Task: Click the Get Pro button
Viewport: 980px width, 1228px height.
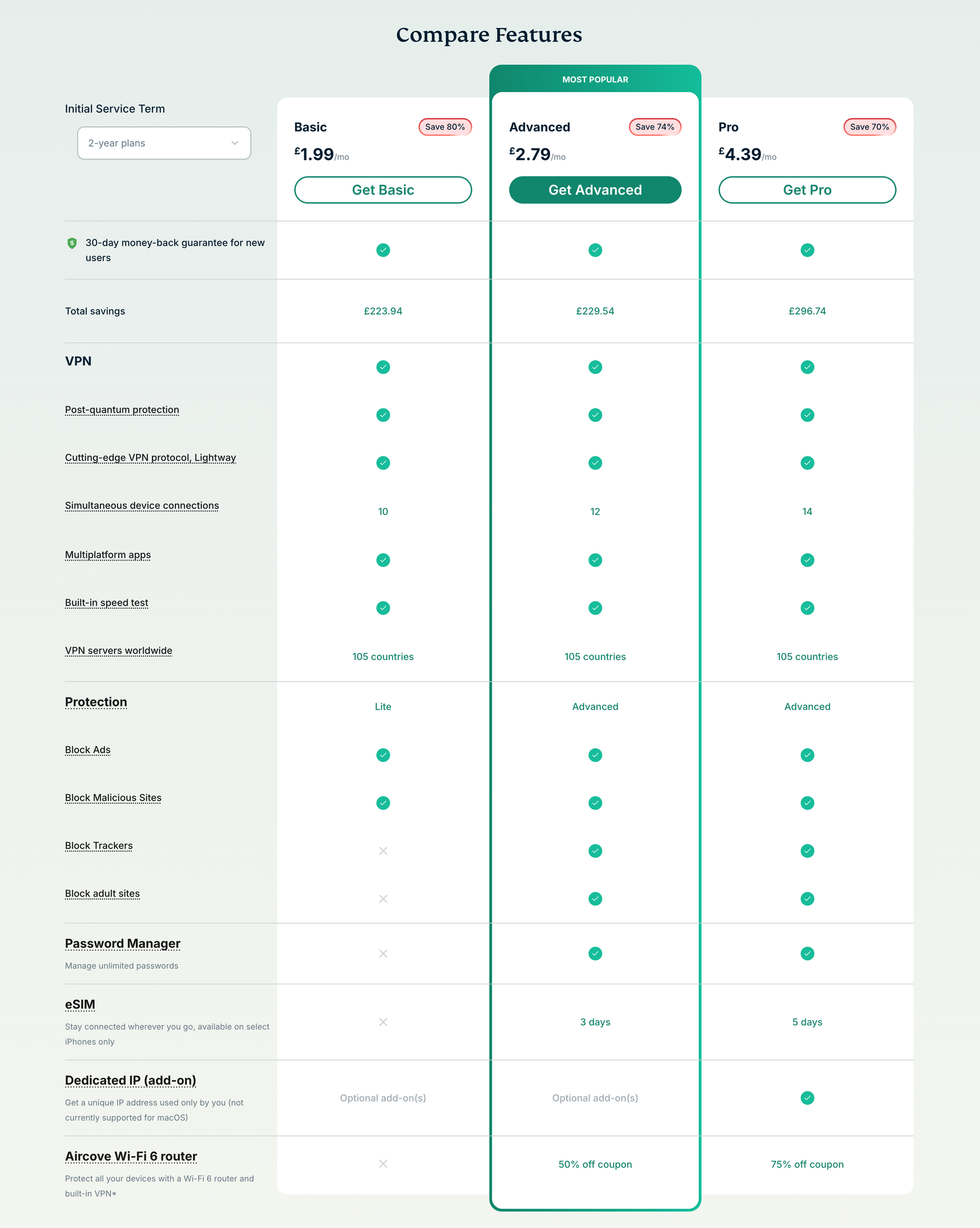Action: tap(807, 189)
